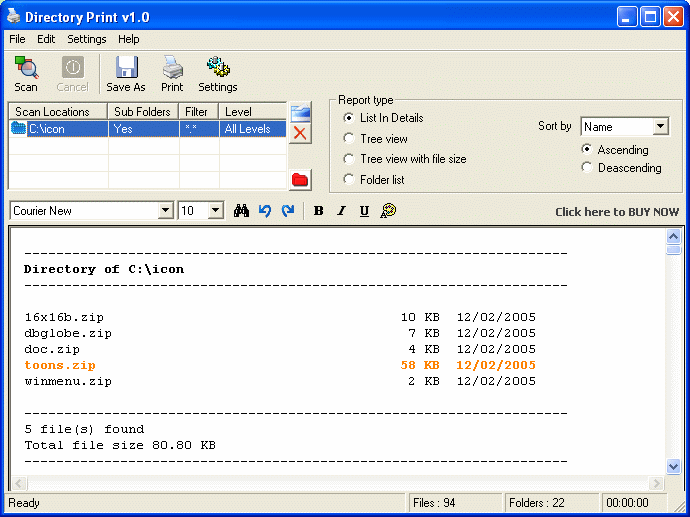This screenshot has width=690, height=517.
Task: Open the Courier New font dropdown
Action: point(165,211)
